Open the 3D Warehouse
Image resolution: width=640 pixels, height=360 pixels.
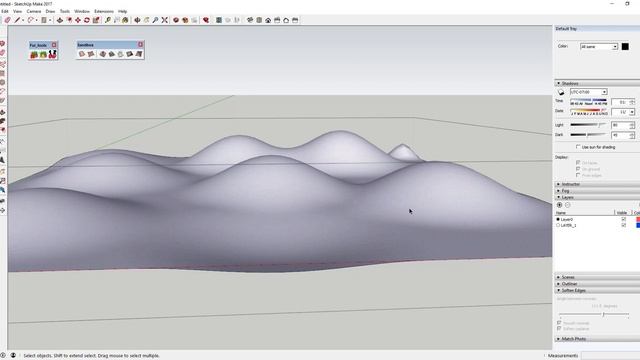(176, 20)
